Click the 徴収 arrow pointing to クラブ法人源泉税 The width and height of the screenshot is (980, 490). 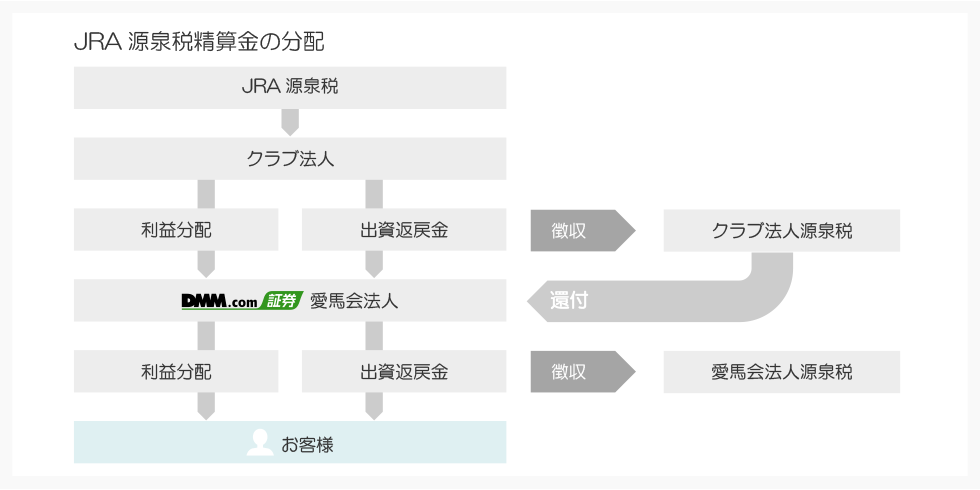(581, 230)
